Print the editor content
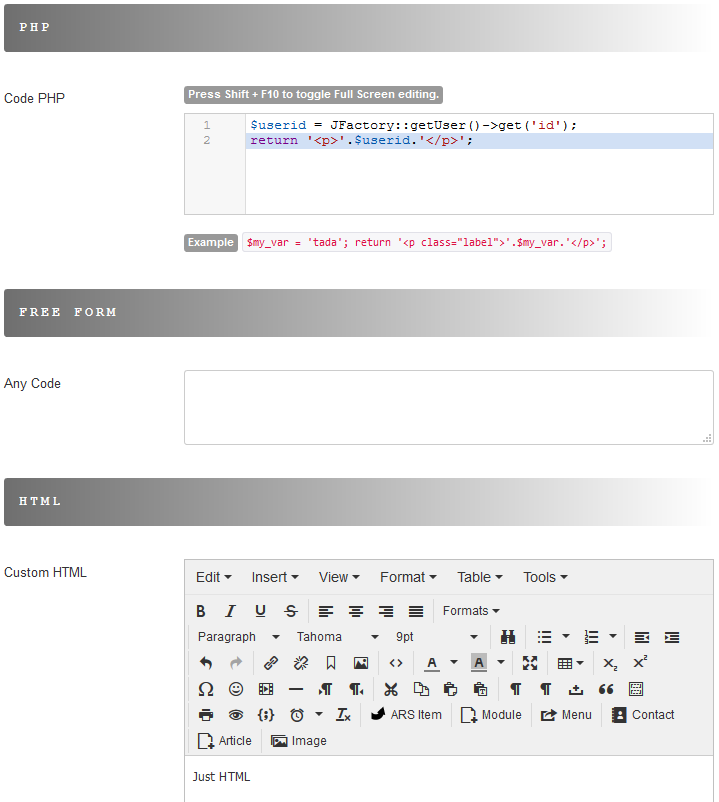 pyautogui.click(x=206, y=715)
